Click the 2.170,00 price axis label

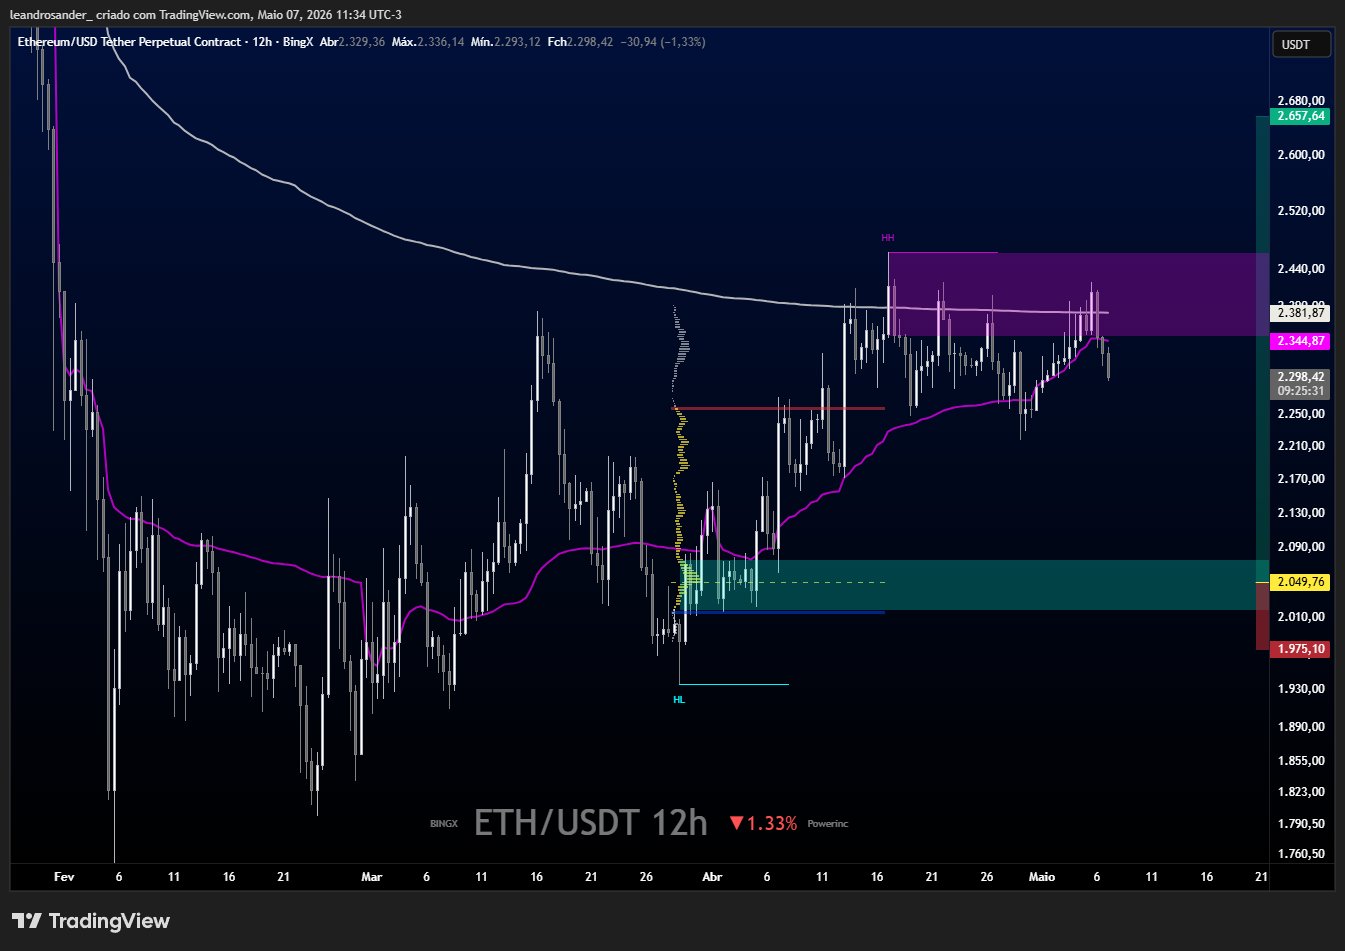1301,479
